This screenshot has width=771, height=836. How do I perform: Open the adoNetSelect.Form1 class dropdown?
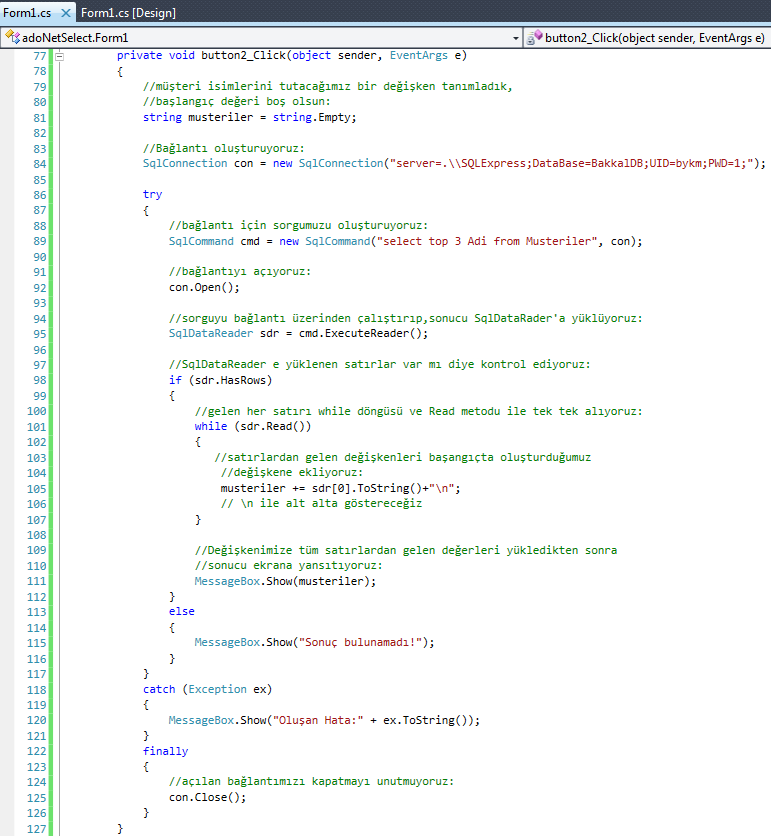coord(516,38)
